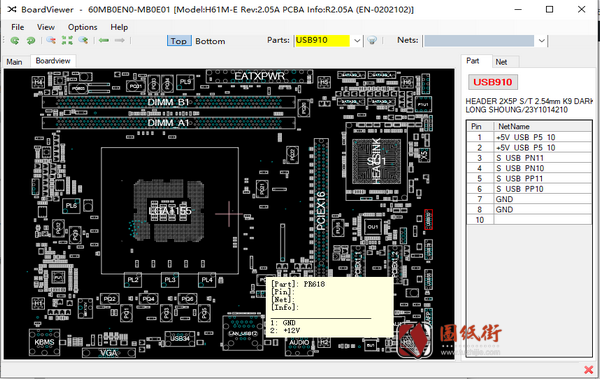Select the Boardview tab
This screenshot has height=379, width=600.
tap(53, 61)
